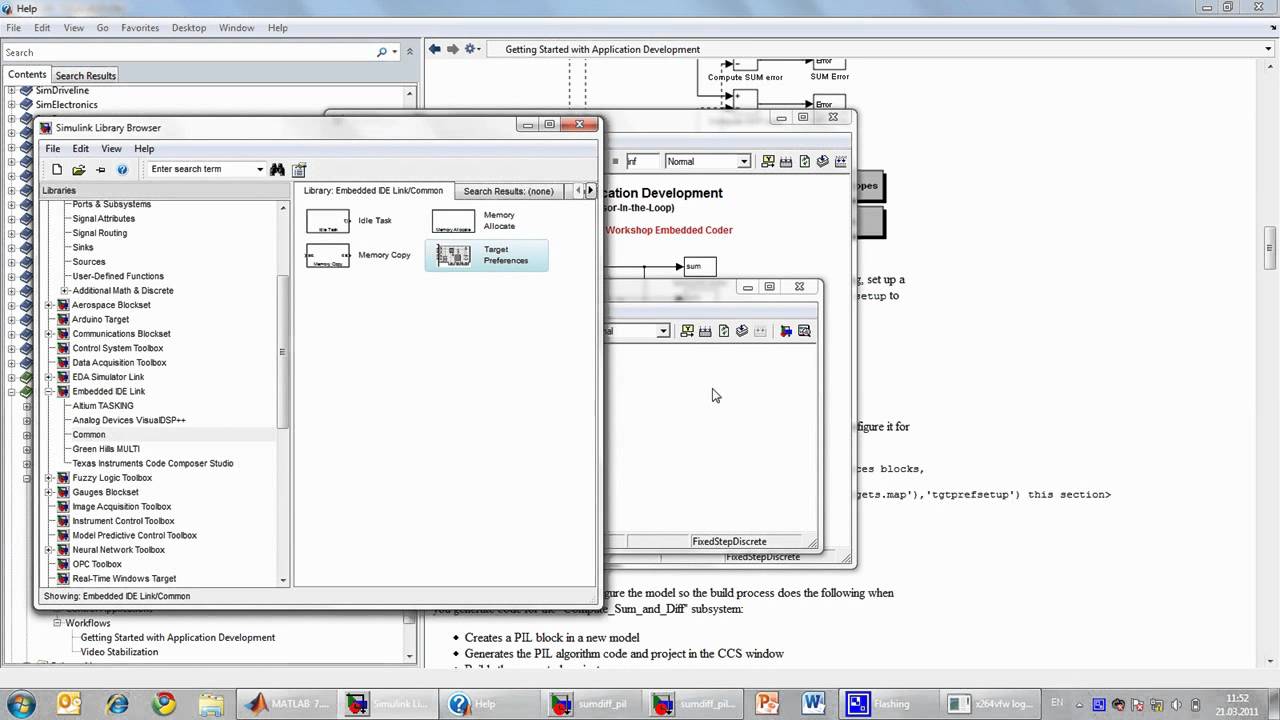
Task: Toggle the stay-on-top pin icon in Library Browser
Action: 101,170
